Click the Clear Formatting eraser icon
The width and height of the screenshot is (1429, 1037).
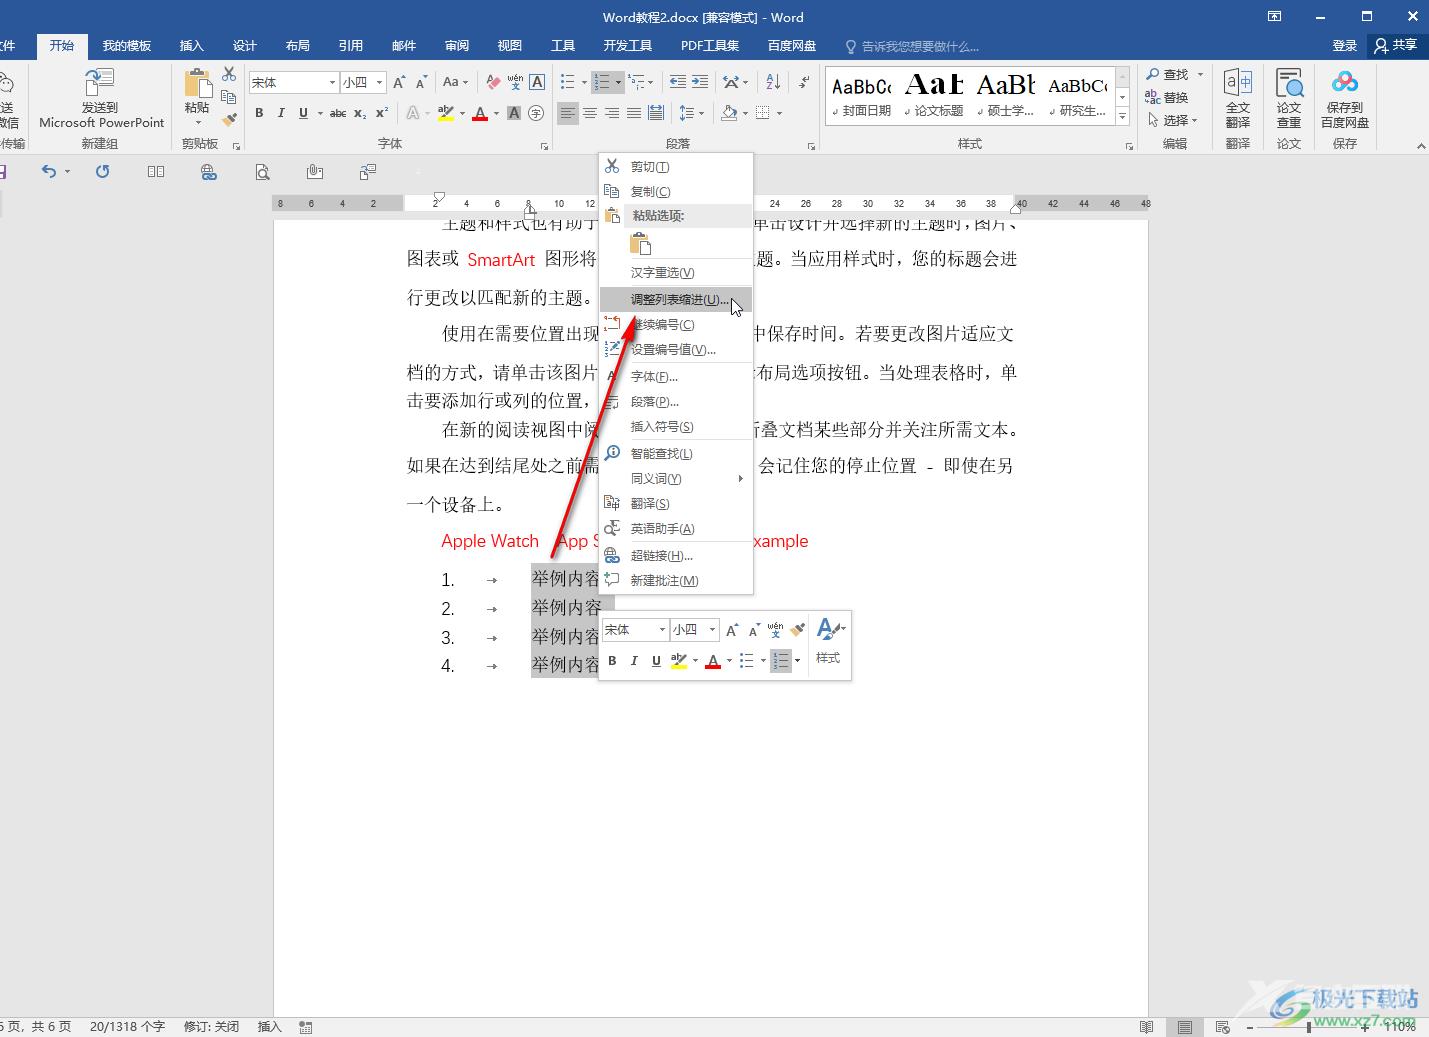click(x=493, y=82)
